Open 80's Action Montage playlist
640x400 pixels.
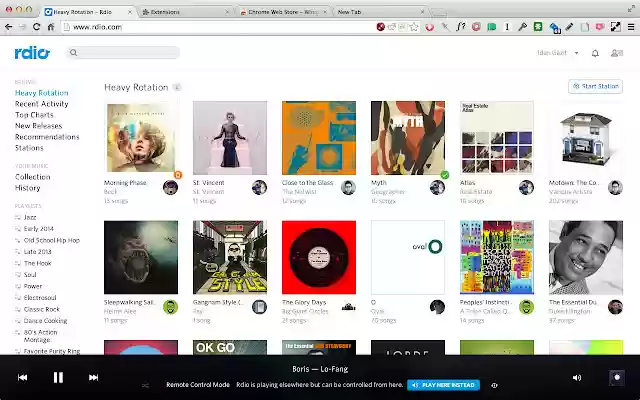(40, 336)
